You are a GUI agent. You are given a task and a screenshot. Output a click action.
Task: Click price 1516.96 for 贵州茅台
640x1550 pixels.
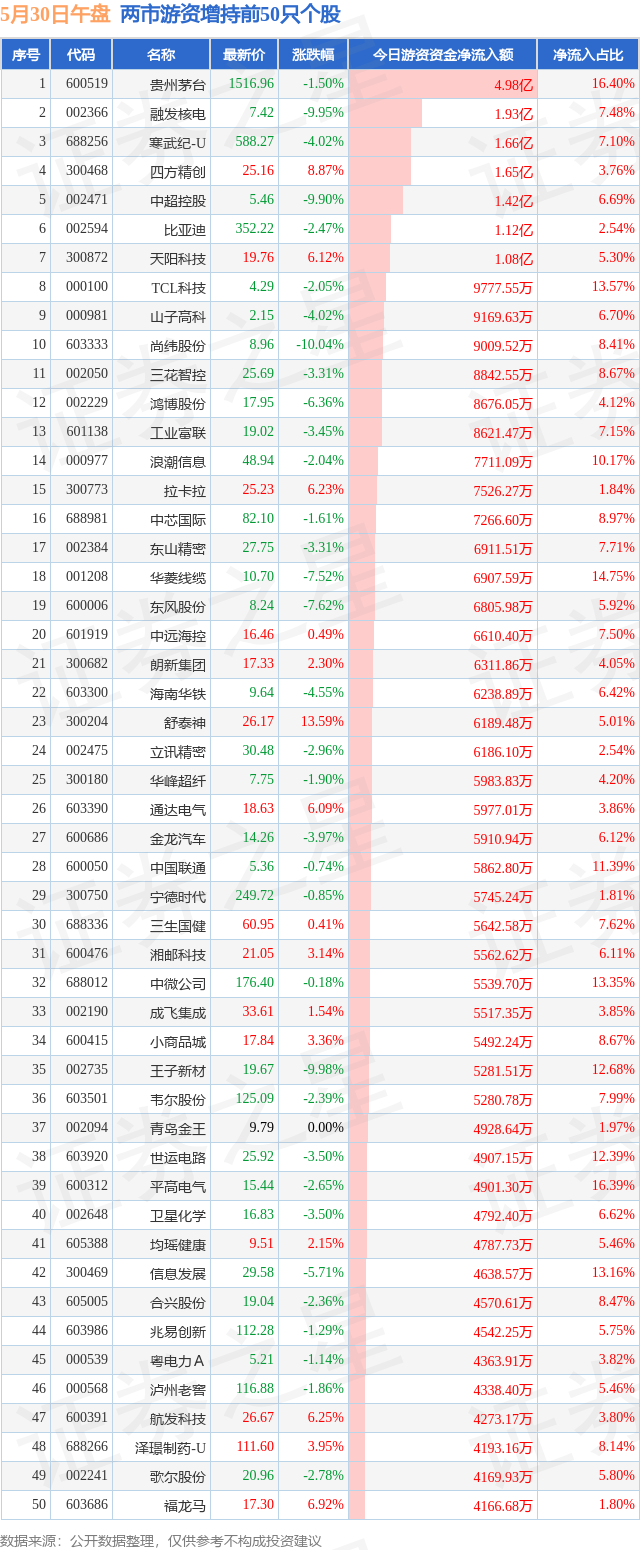click(x=251, y=84)
